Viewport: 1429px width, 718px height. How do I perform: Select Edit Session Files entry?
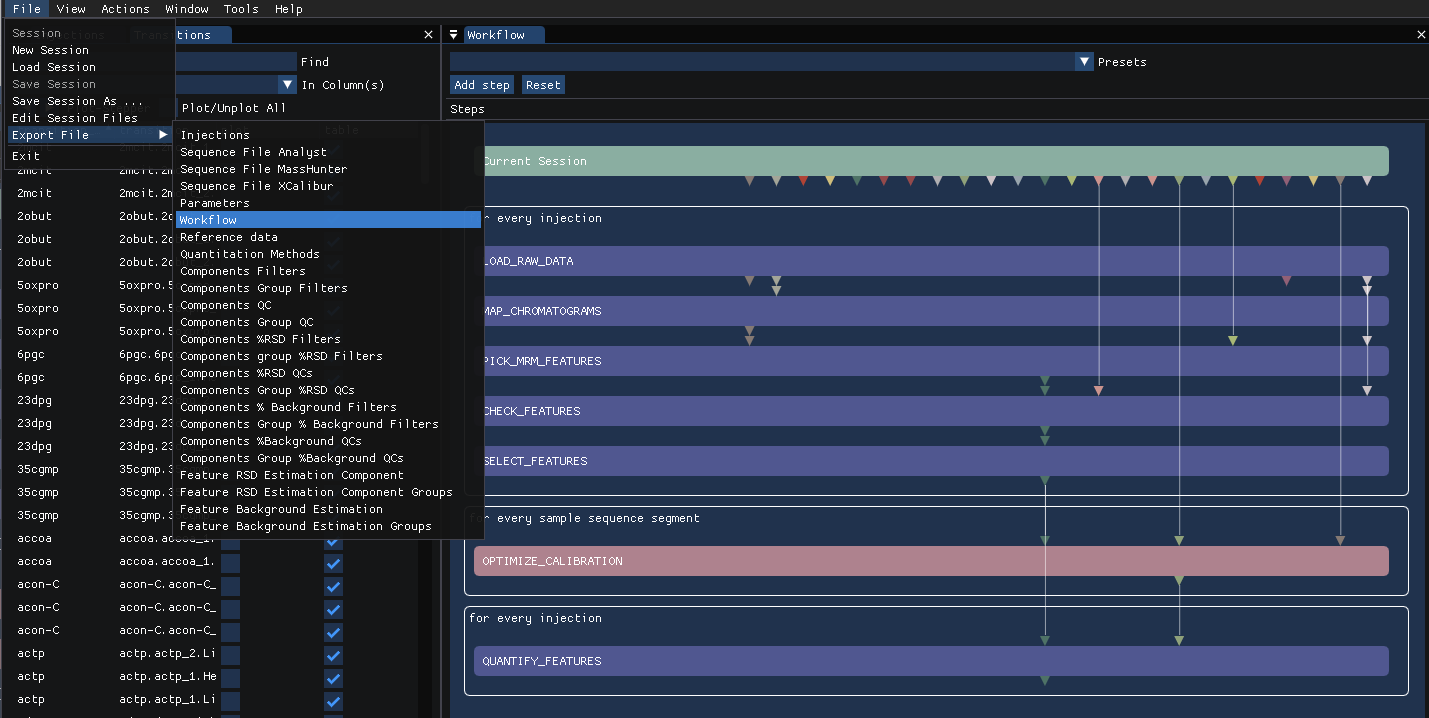point(90,118)
